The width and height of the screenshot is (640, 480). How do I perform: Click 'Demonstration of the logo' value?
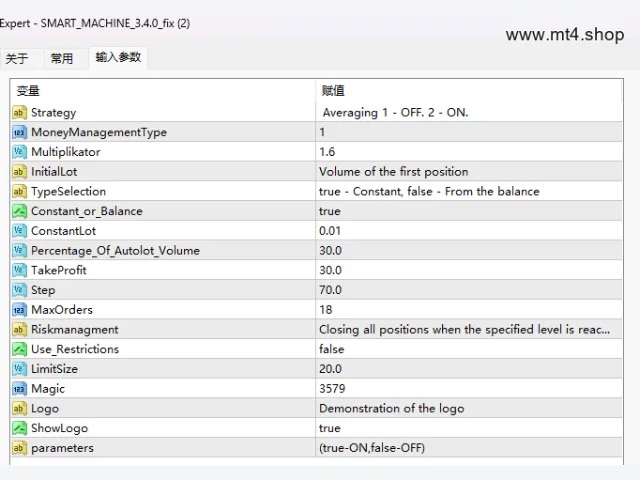click(391, 409)
